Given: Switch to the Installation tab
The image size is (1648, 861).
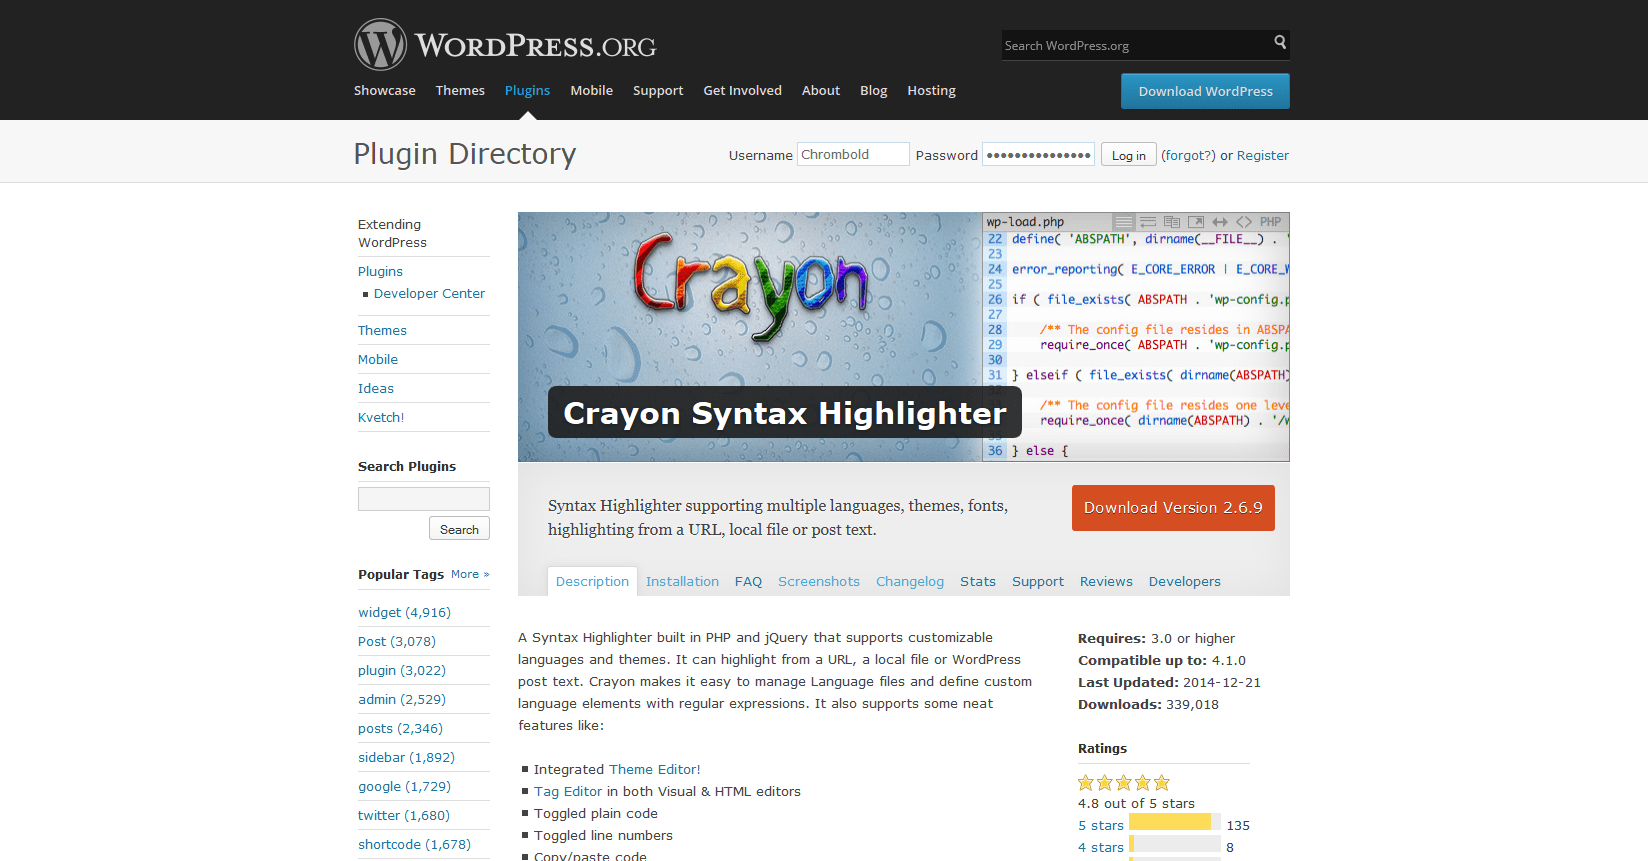Looking at the screenshot, I should (682, 582).
